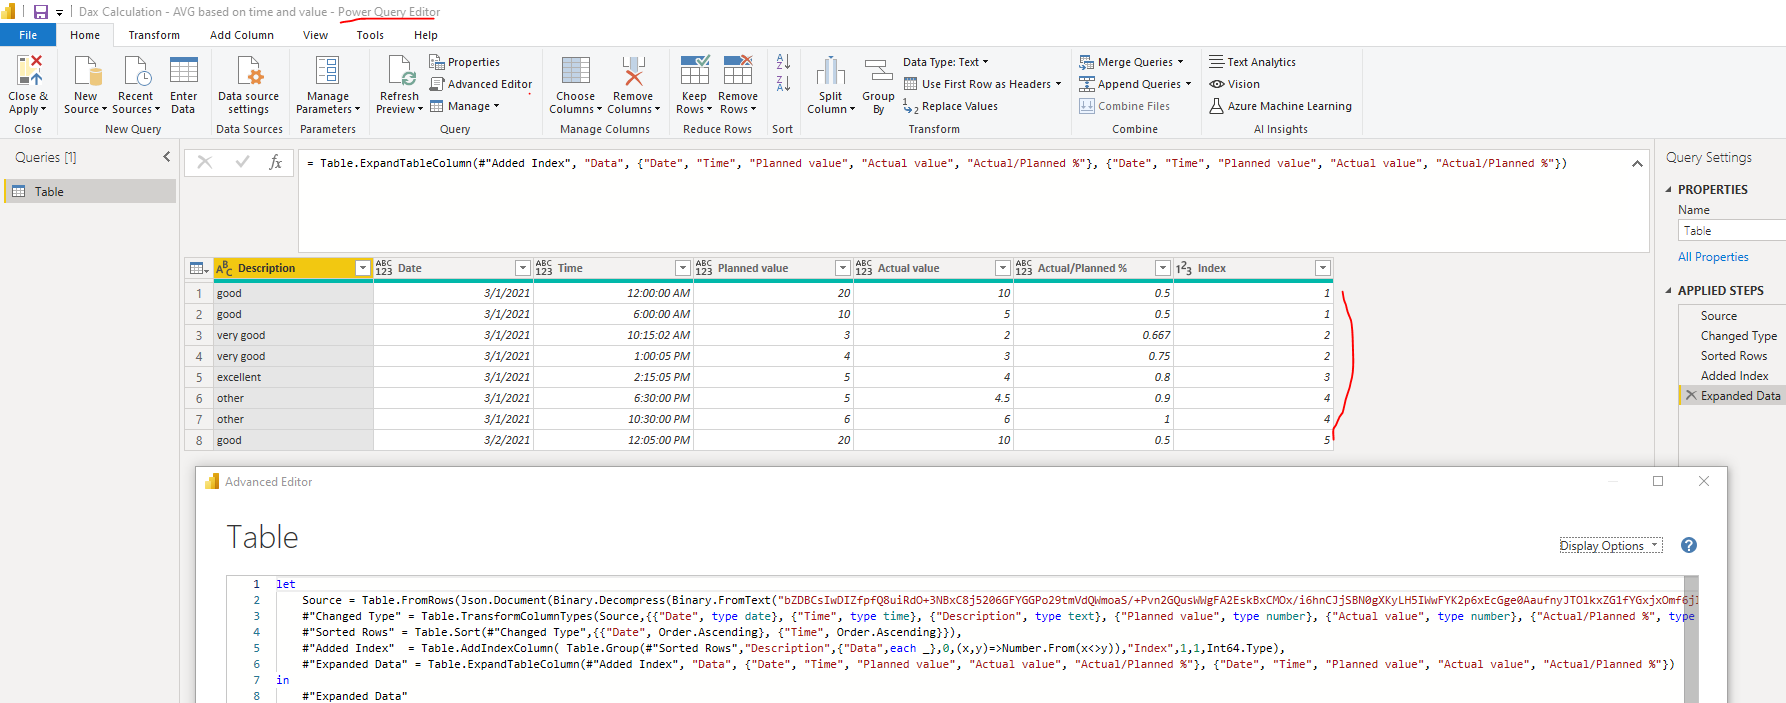Switch to the View tab
1786x703 pixels.
315,35
